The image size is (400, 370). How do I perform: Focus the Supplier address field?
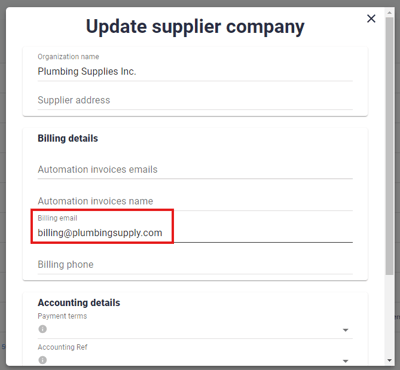[195, 100]
